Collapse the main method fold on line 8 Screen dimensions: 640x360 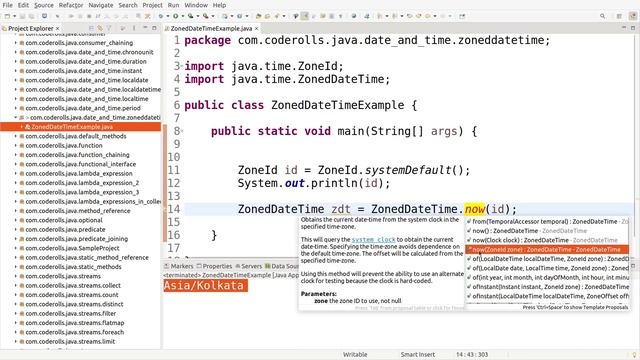pos(182,131)
